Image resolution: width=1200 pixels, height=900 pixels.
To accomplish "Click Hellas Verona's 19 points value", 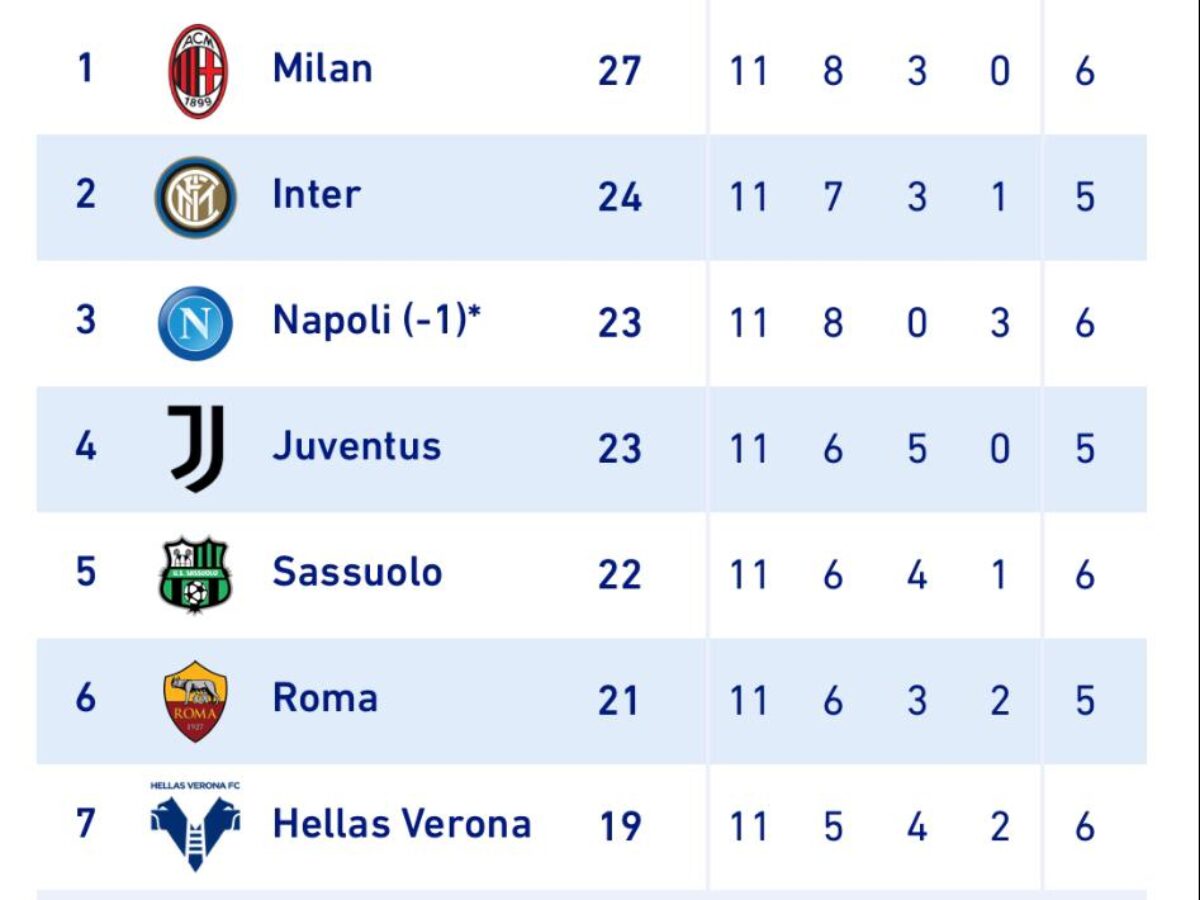I will pyautogui.click(x=619, y=826).
